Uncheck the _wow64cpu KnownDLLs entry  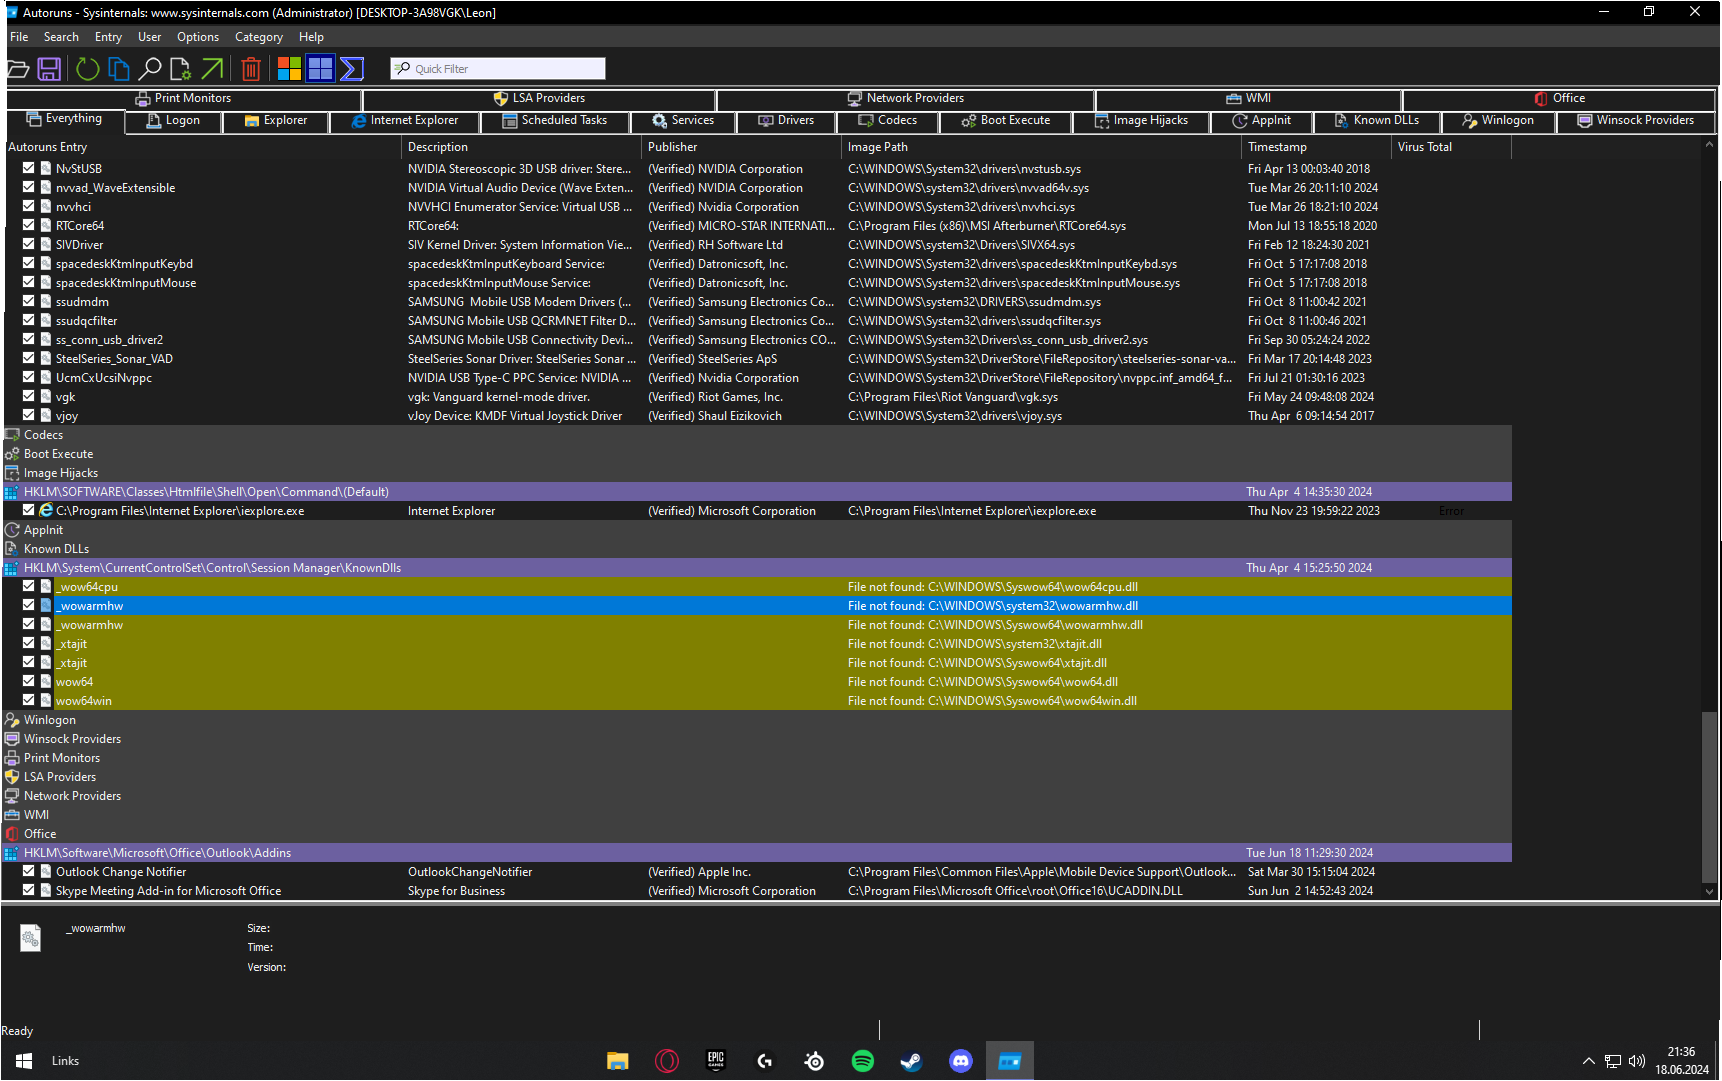(29, 587)
